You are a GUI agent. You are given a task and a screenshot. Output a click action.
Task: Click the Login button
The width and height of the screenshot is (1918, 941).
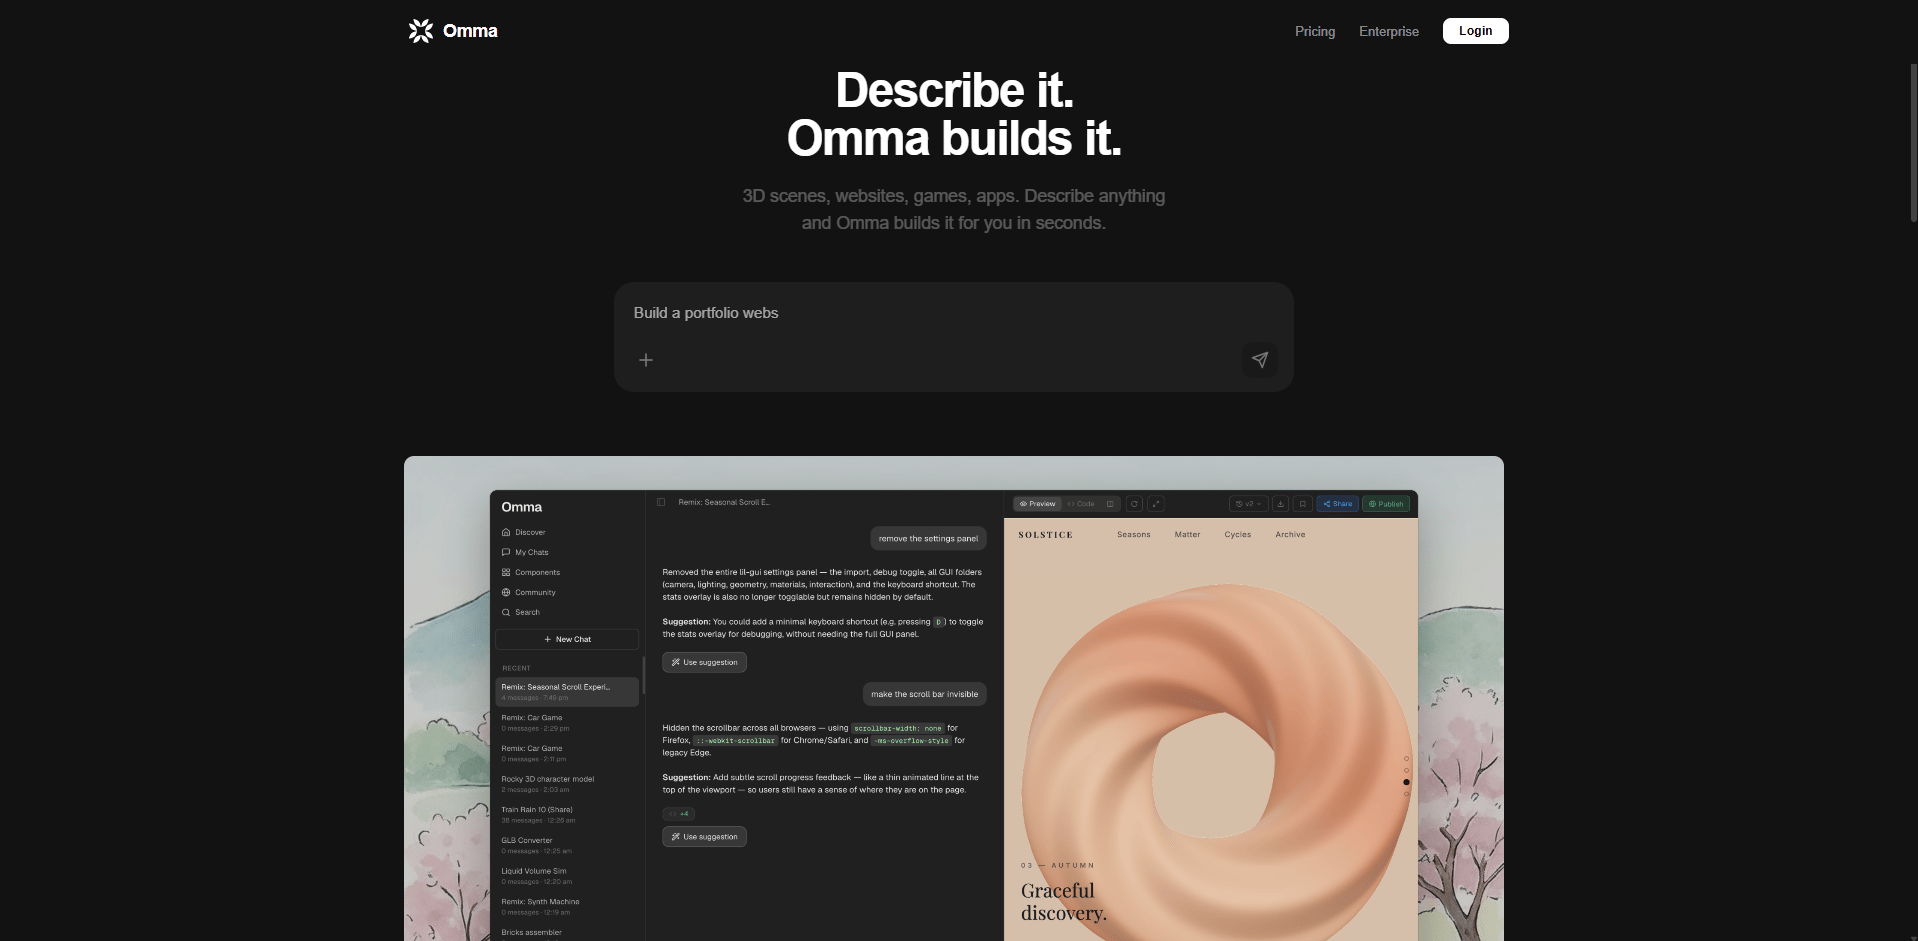[x=1476, y=31]
